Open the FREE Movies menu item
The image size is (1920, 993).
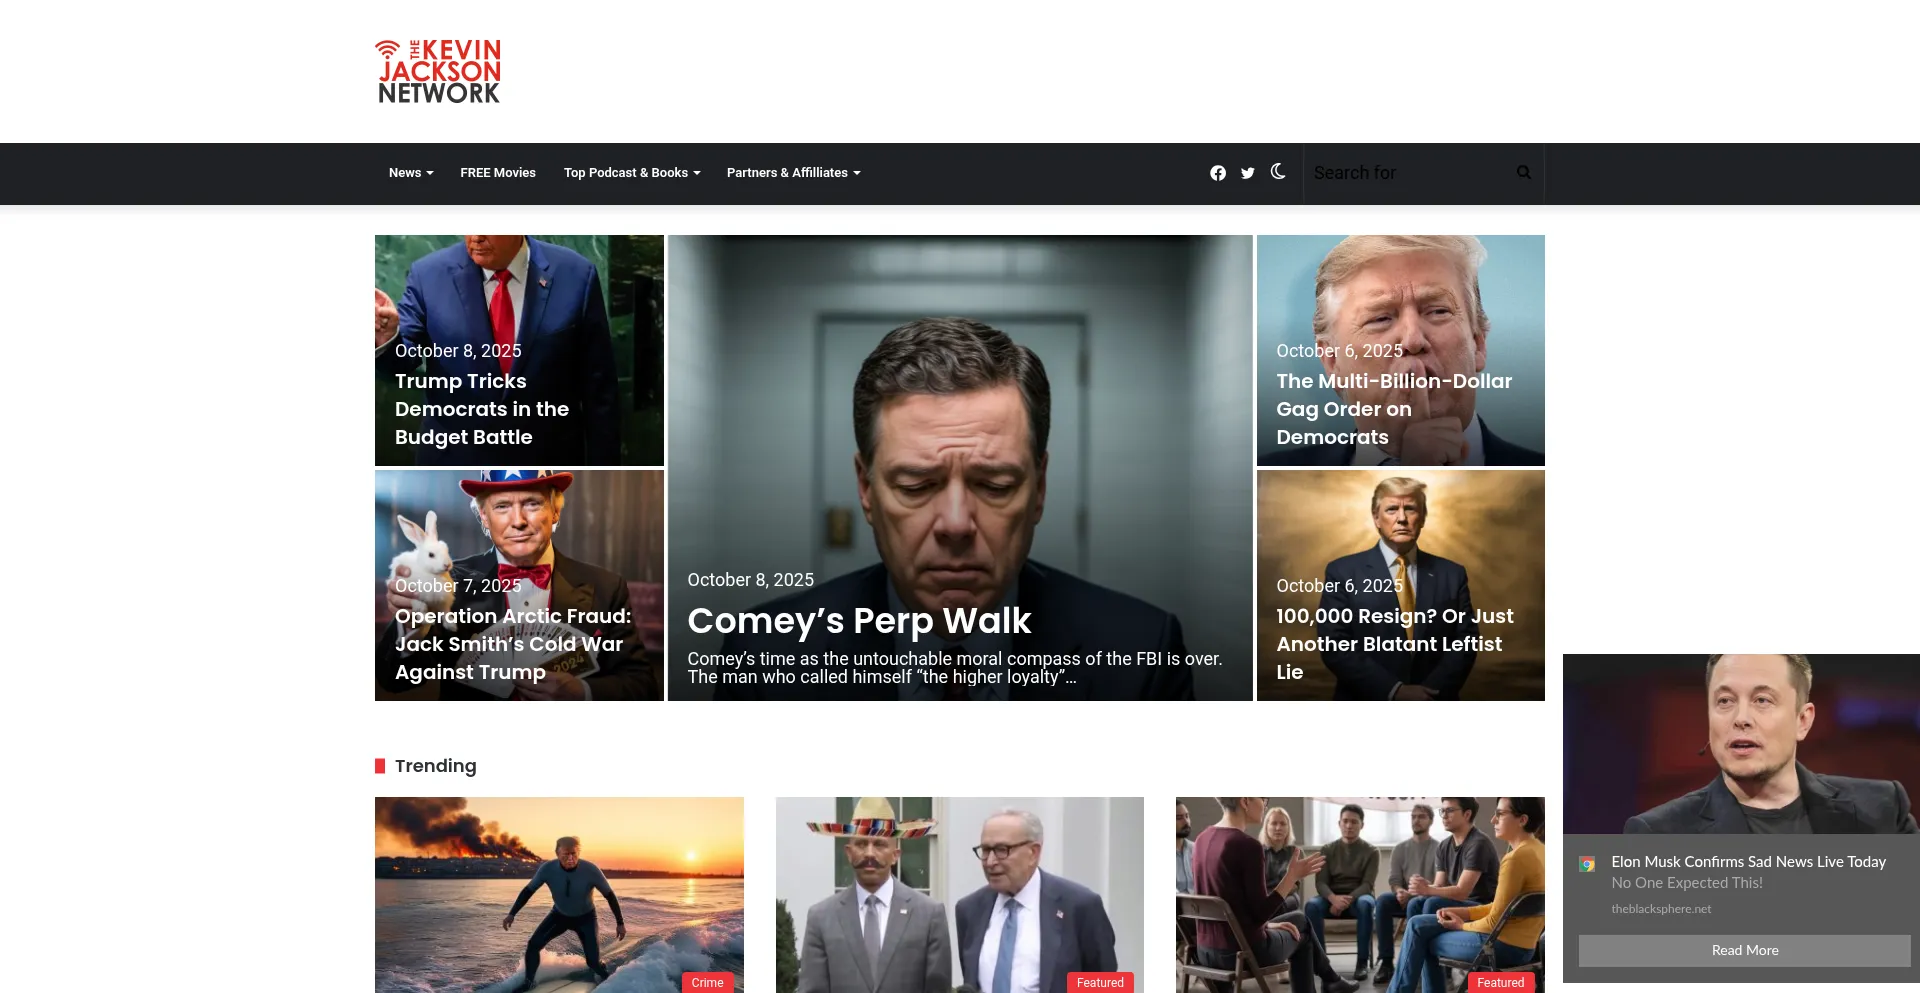click(497, 173)
